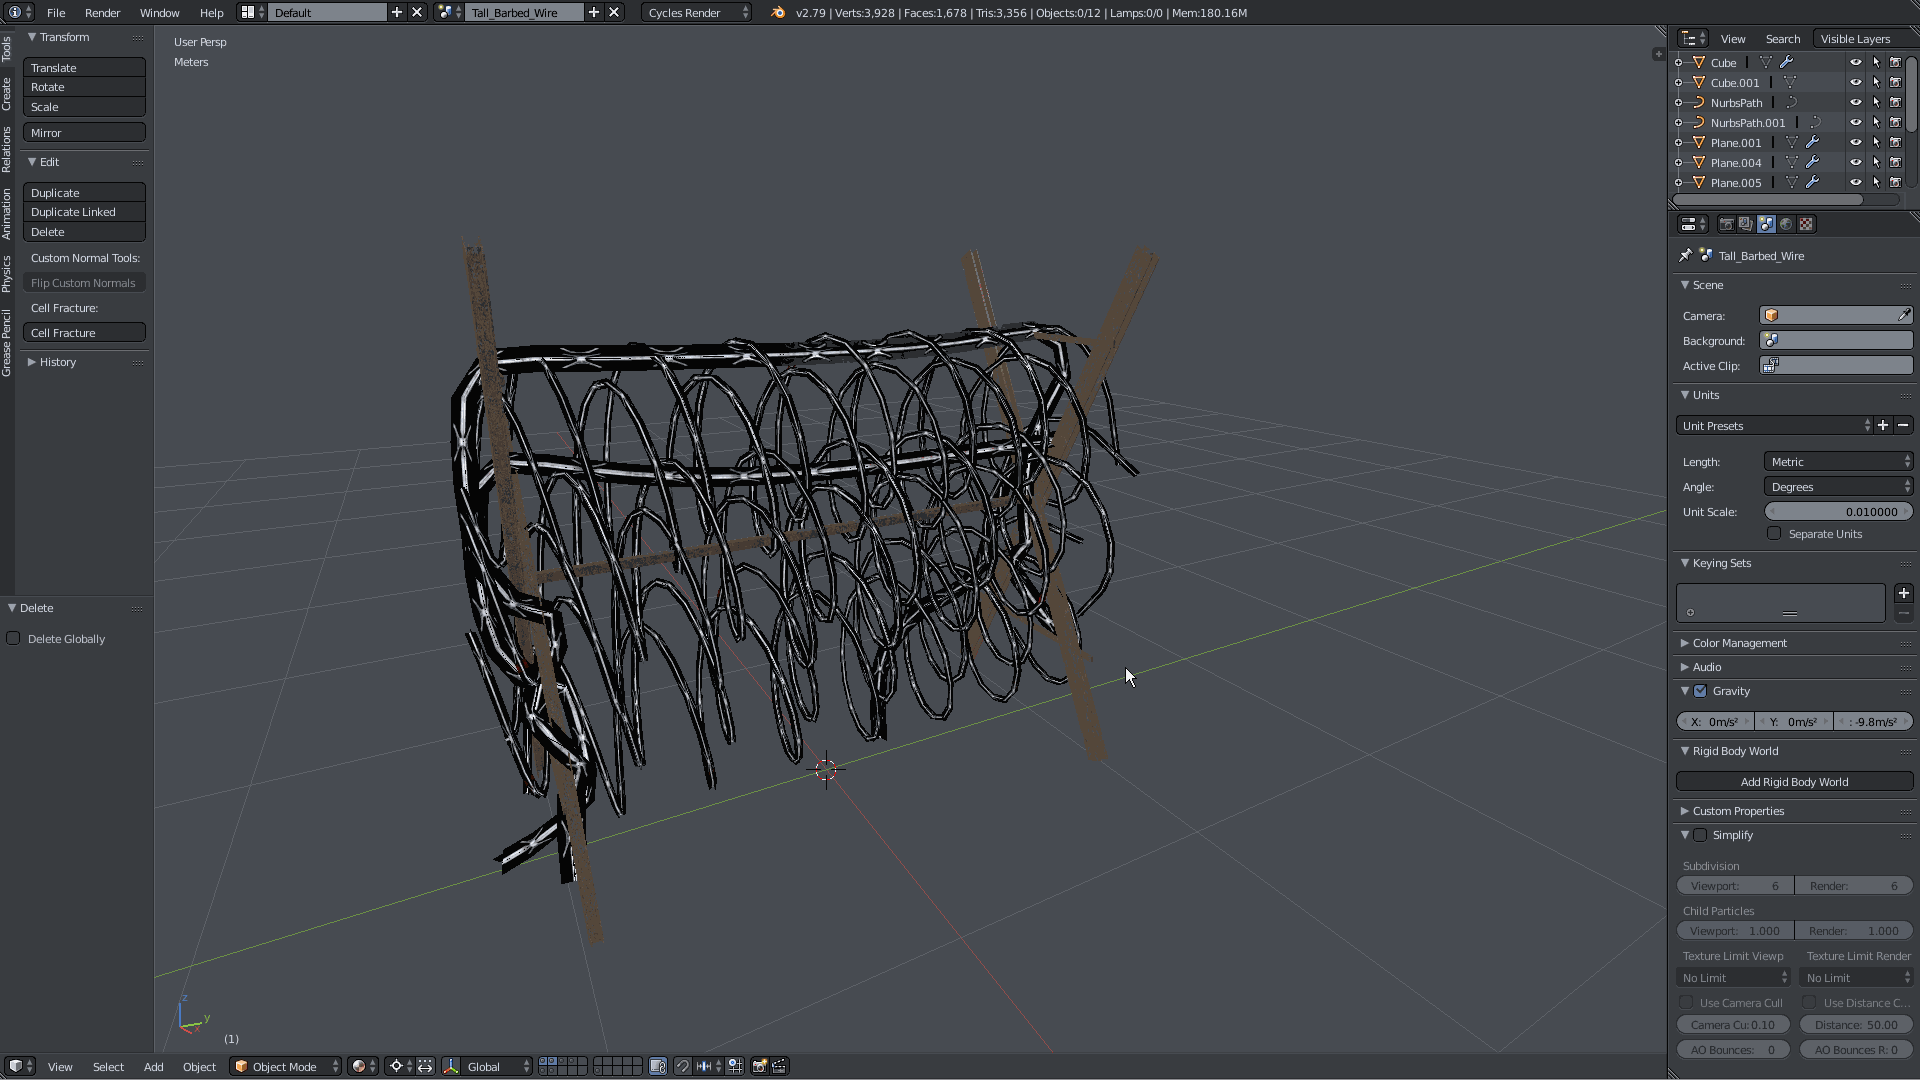Open the Render Layers properties tab
The height and width of the screenshot is (1080, 1920).
point(1746,224)
